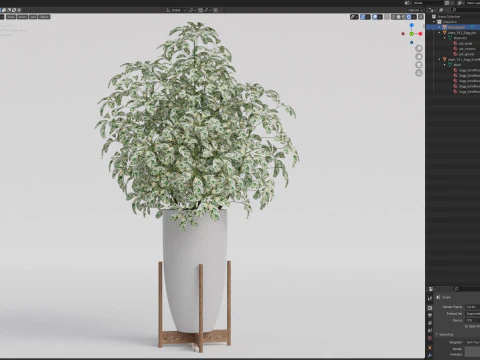Screen dimensions: 480x360
Task: Toggle snapping magnet in header
Action: click(x=201, y=10)
